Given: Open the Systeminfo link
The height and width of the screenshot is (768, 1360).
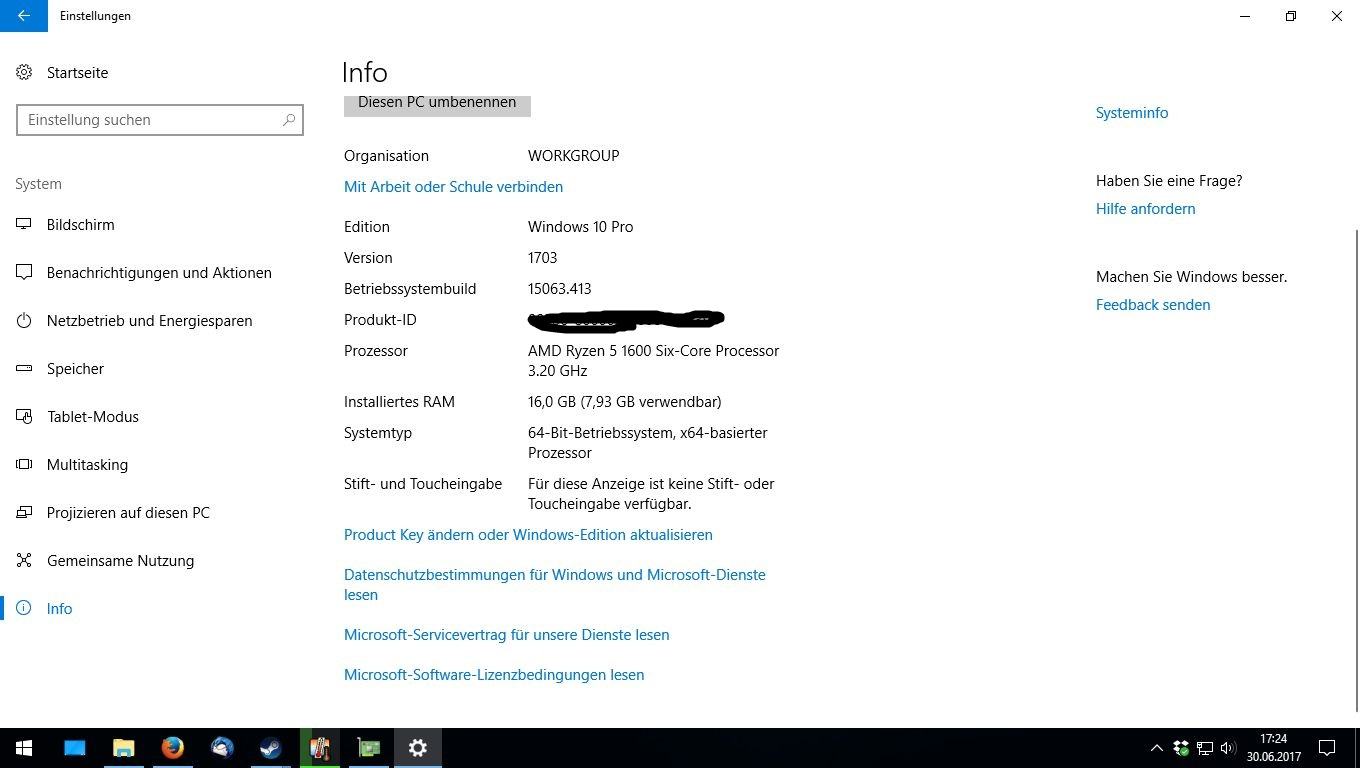Looking at the screenshot, I should pos(1132,113).
